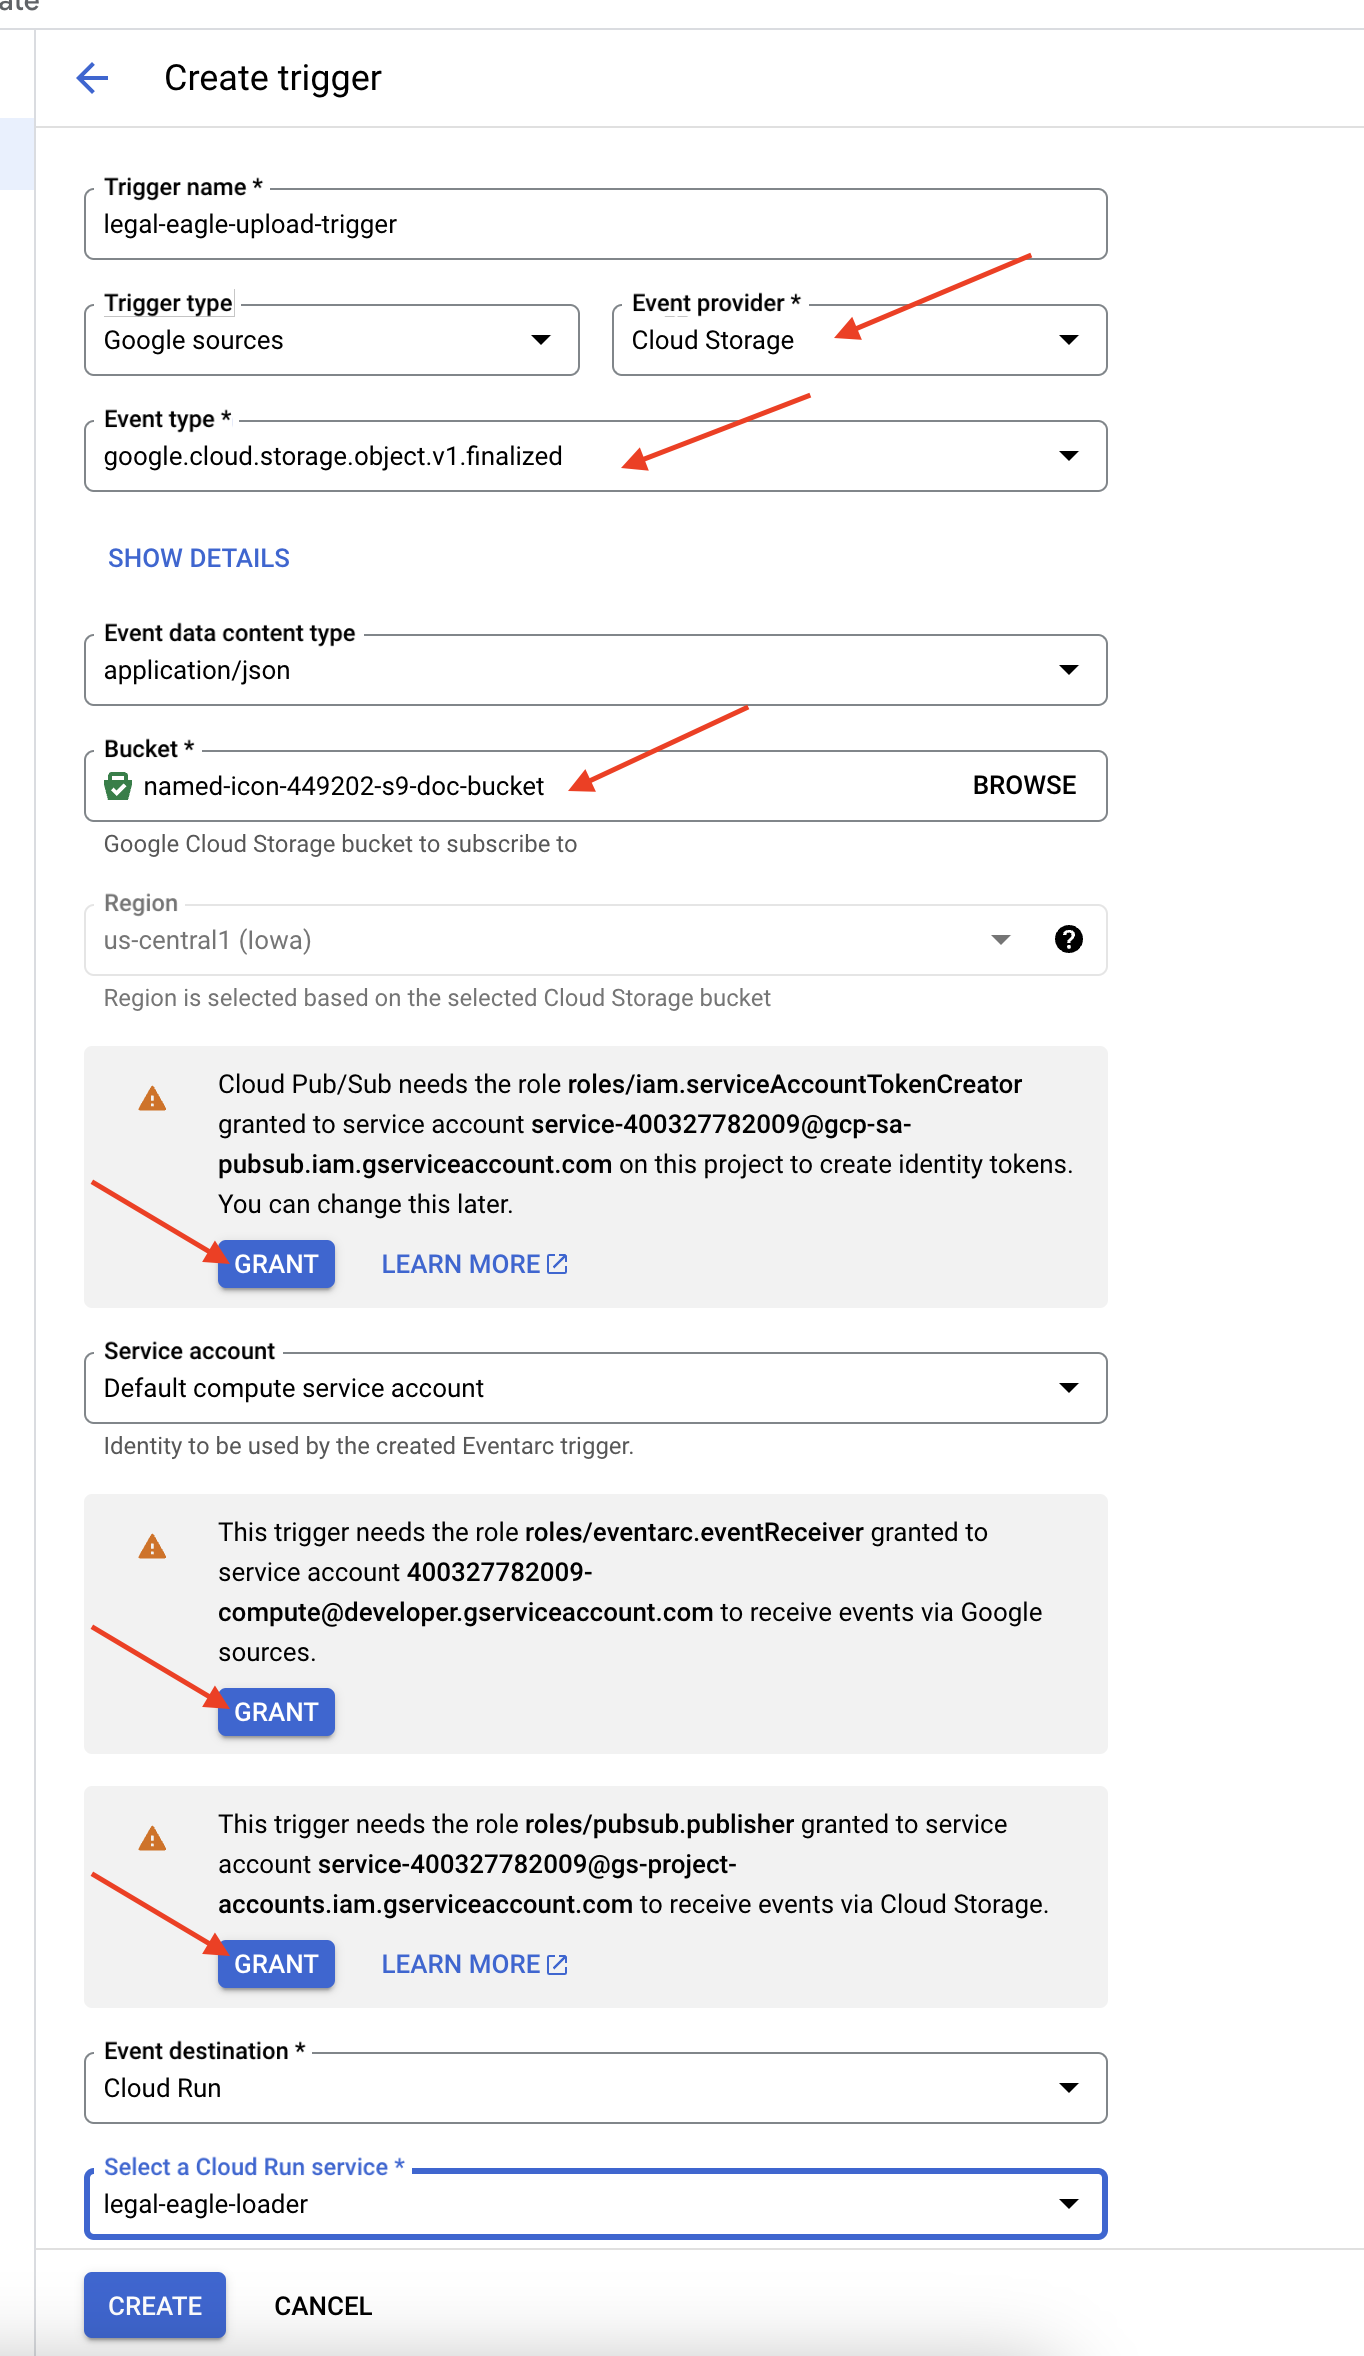Click BROWSE to choose a bucket
Image resolution: width=1364 pixels, height=2356 pixels.
pos(1024,785)
